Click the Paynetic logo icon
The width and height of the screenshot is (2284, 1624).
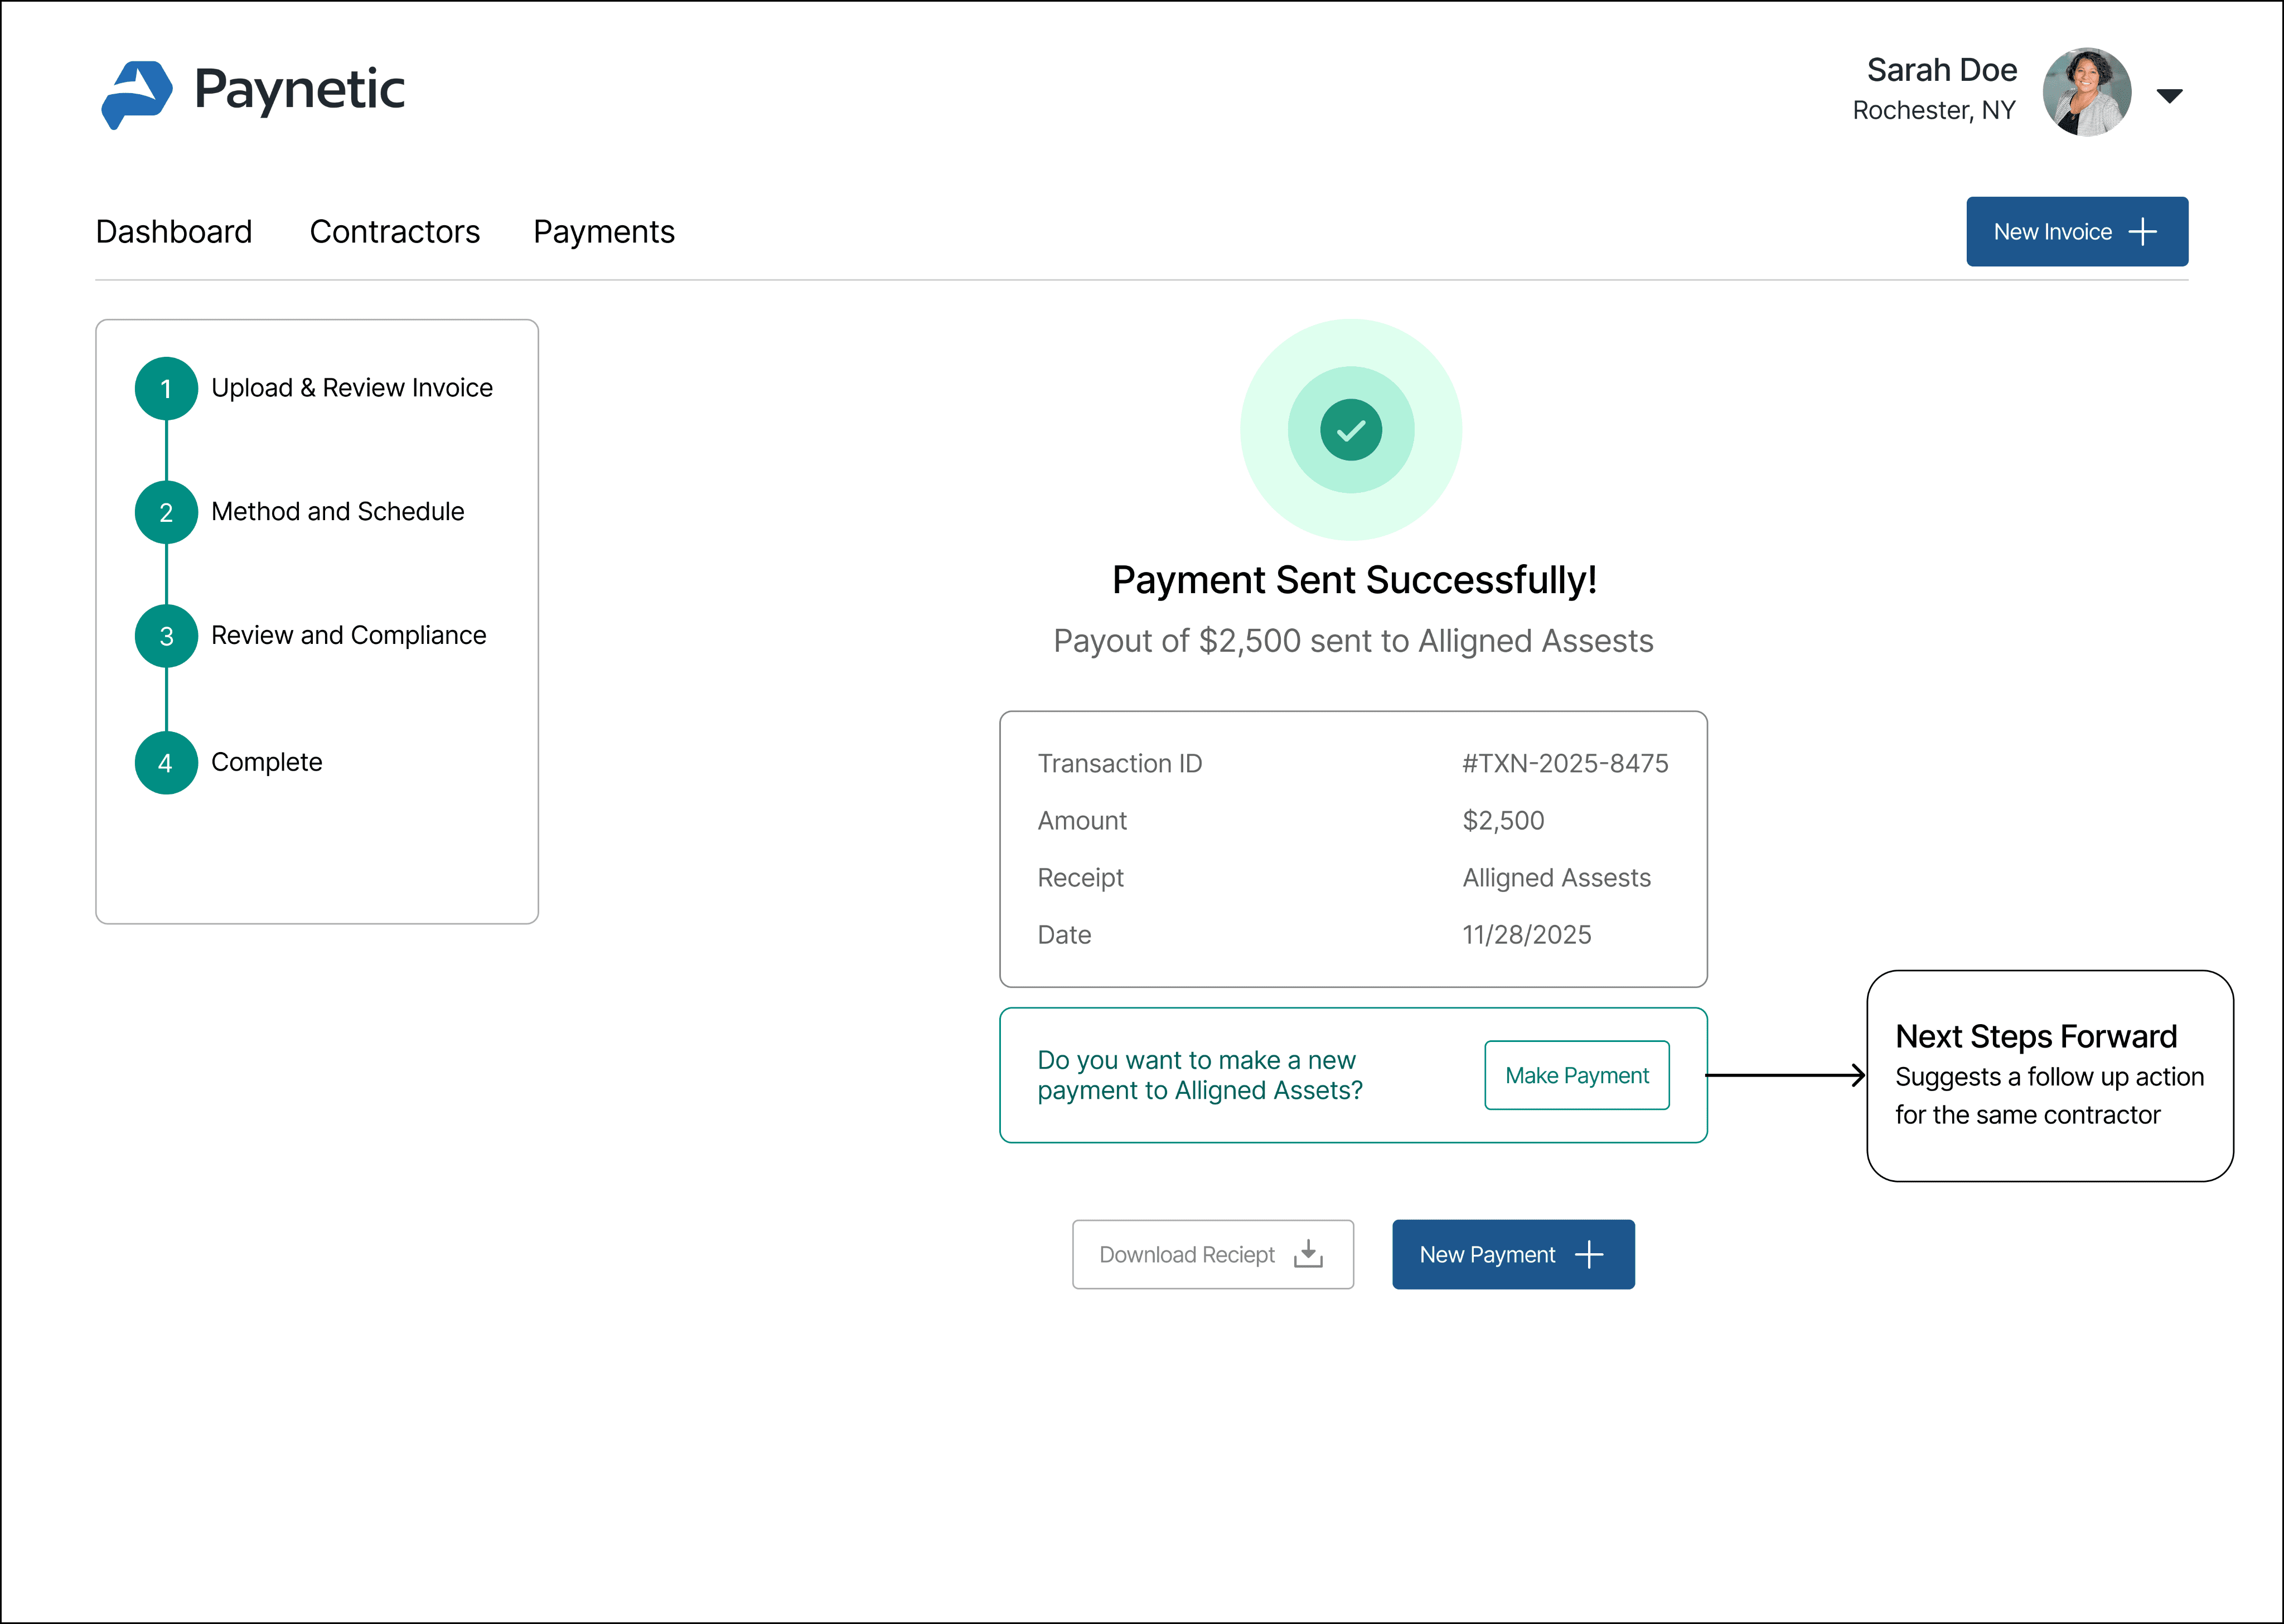click(137, 94)
